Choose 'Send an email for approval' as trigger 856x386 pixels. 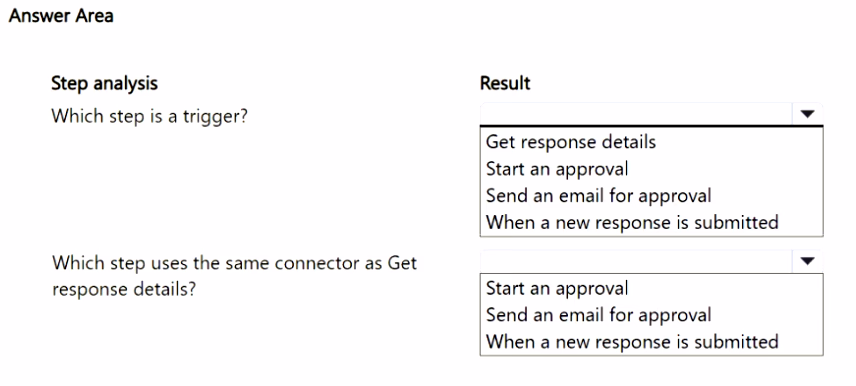(598, 195)
